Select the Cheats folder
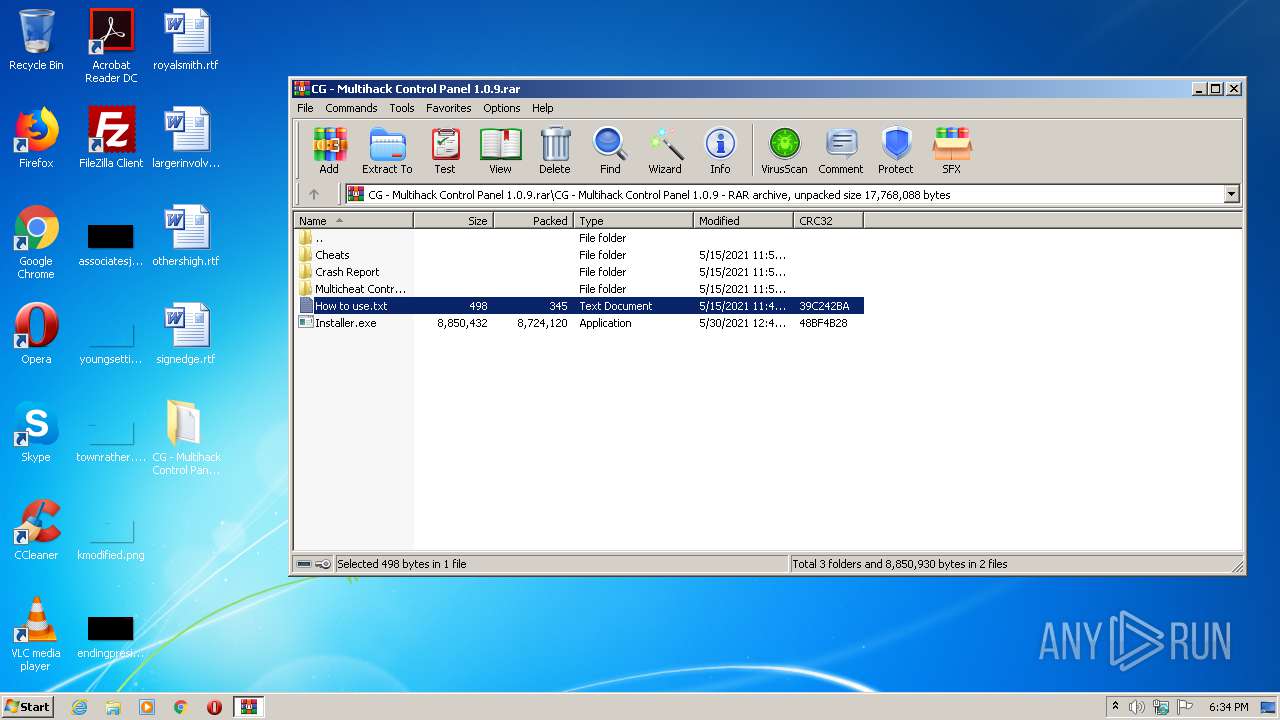The height and width of the screenshot is (720, 1280). [579, 255]
